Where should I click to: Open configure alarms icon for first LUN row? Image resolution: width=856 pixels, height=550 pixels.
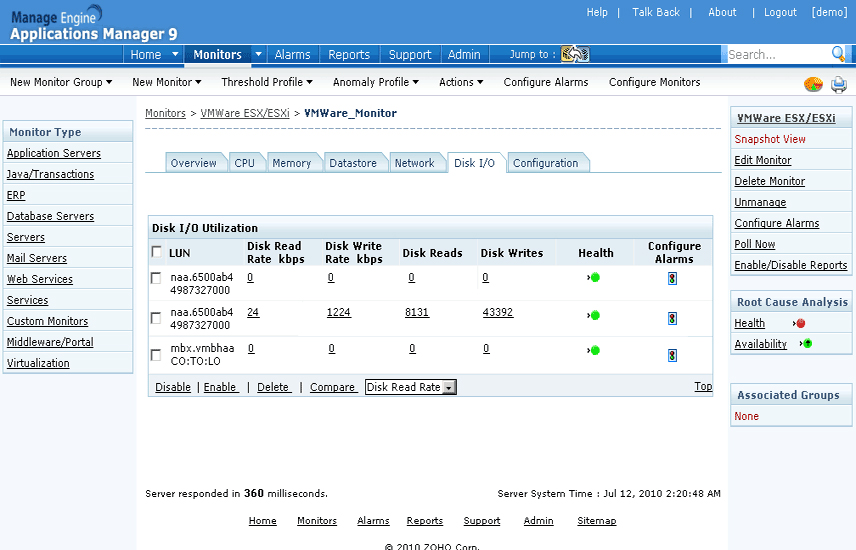(672, 279)
